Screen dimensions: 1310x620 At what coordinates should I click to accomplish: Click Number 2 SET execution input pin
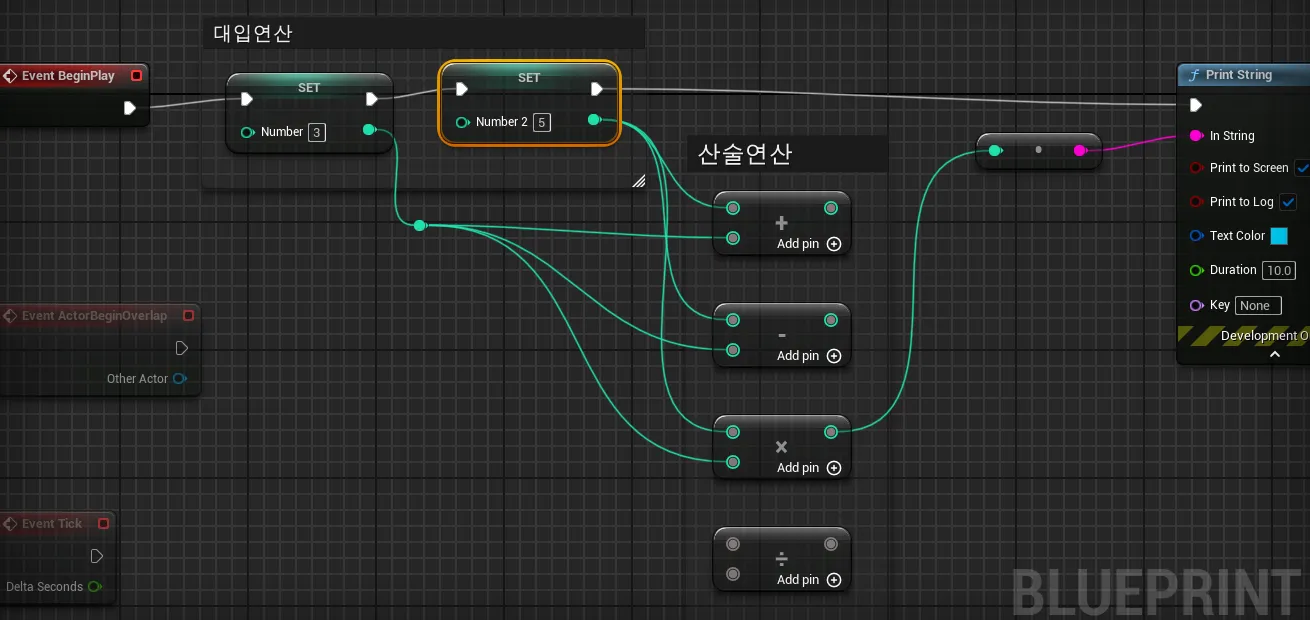[x=462, y=89]
